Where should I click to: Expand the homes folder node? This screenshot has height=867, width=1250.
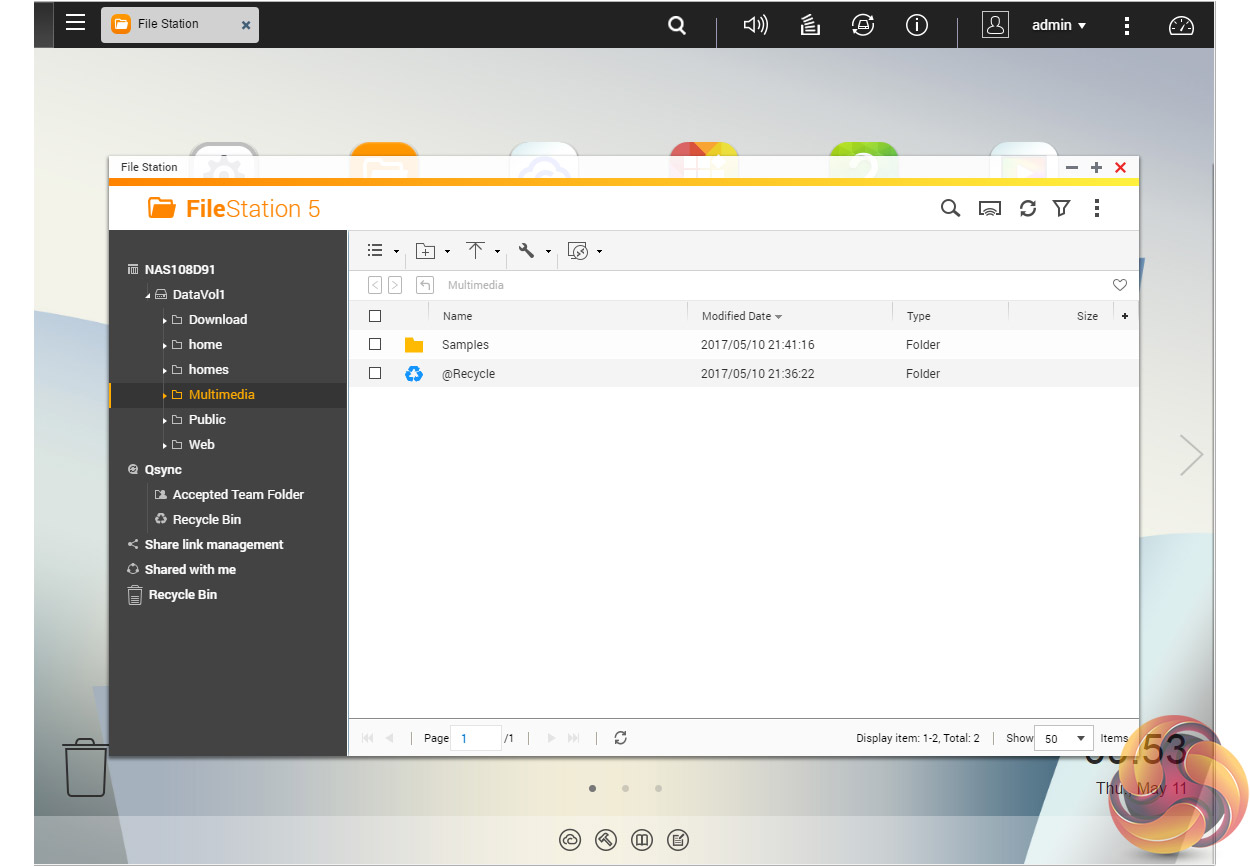coord(165,370)
